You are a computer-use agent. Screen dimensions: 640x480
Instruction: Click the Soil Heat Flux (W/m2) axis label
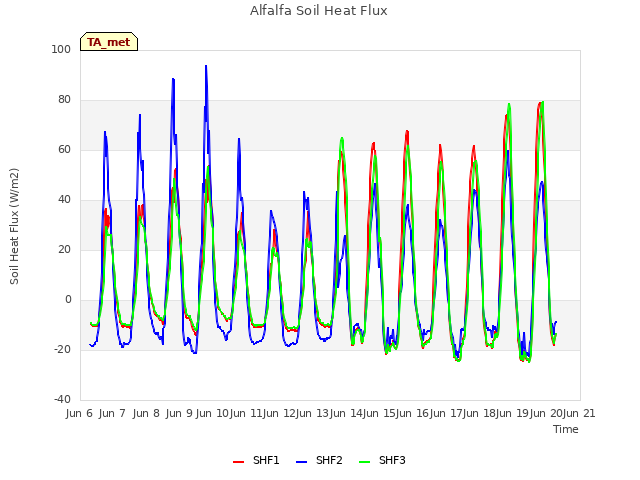(14, 226)
